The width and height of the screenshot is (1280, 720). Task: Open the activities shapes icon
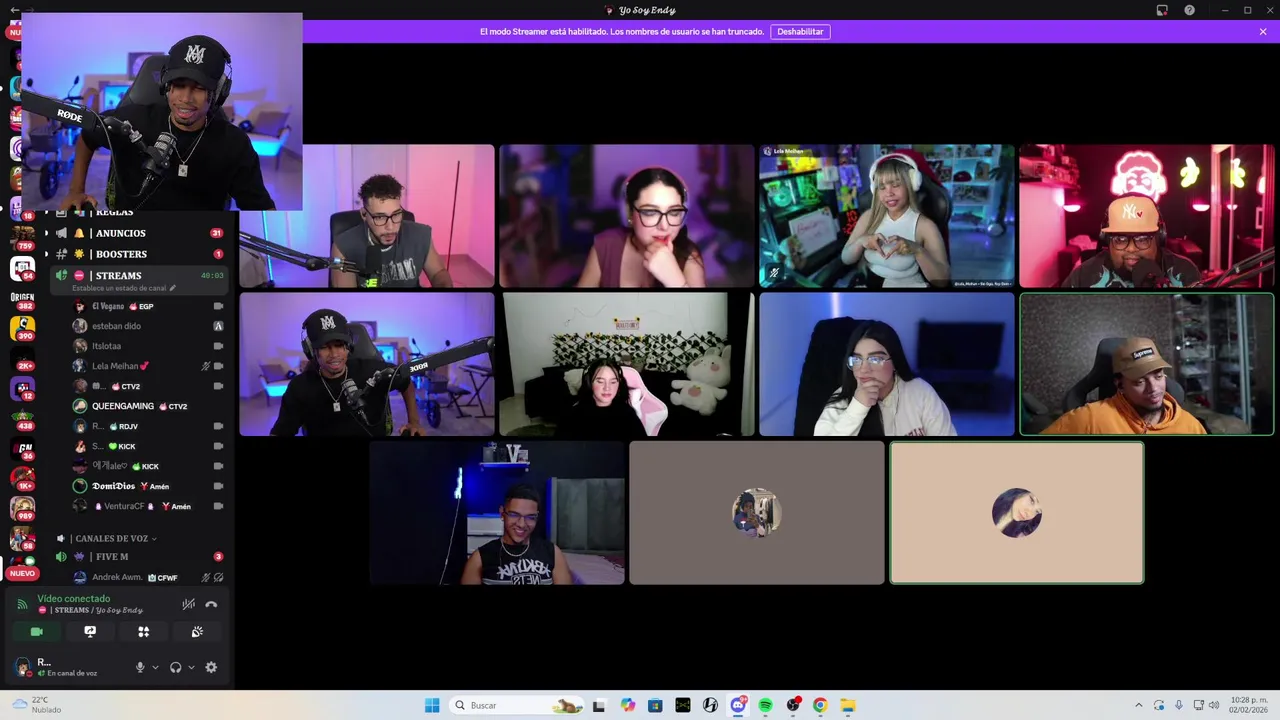coord(143,632)
